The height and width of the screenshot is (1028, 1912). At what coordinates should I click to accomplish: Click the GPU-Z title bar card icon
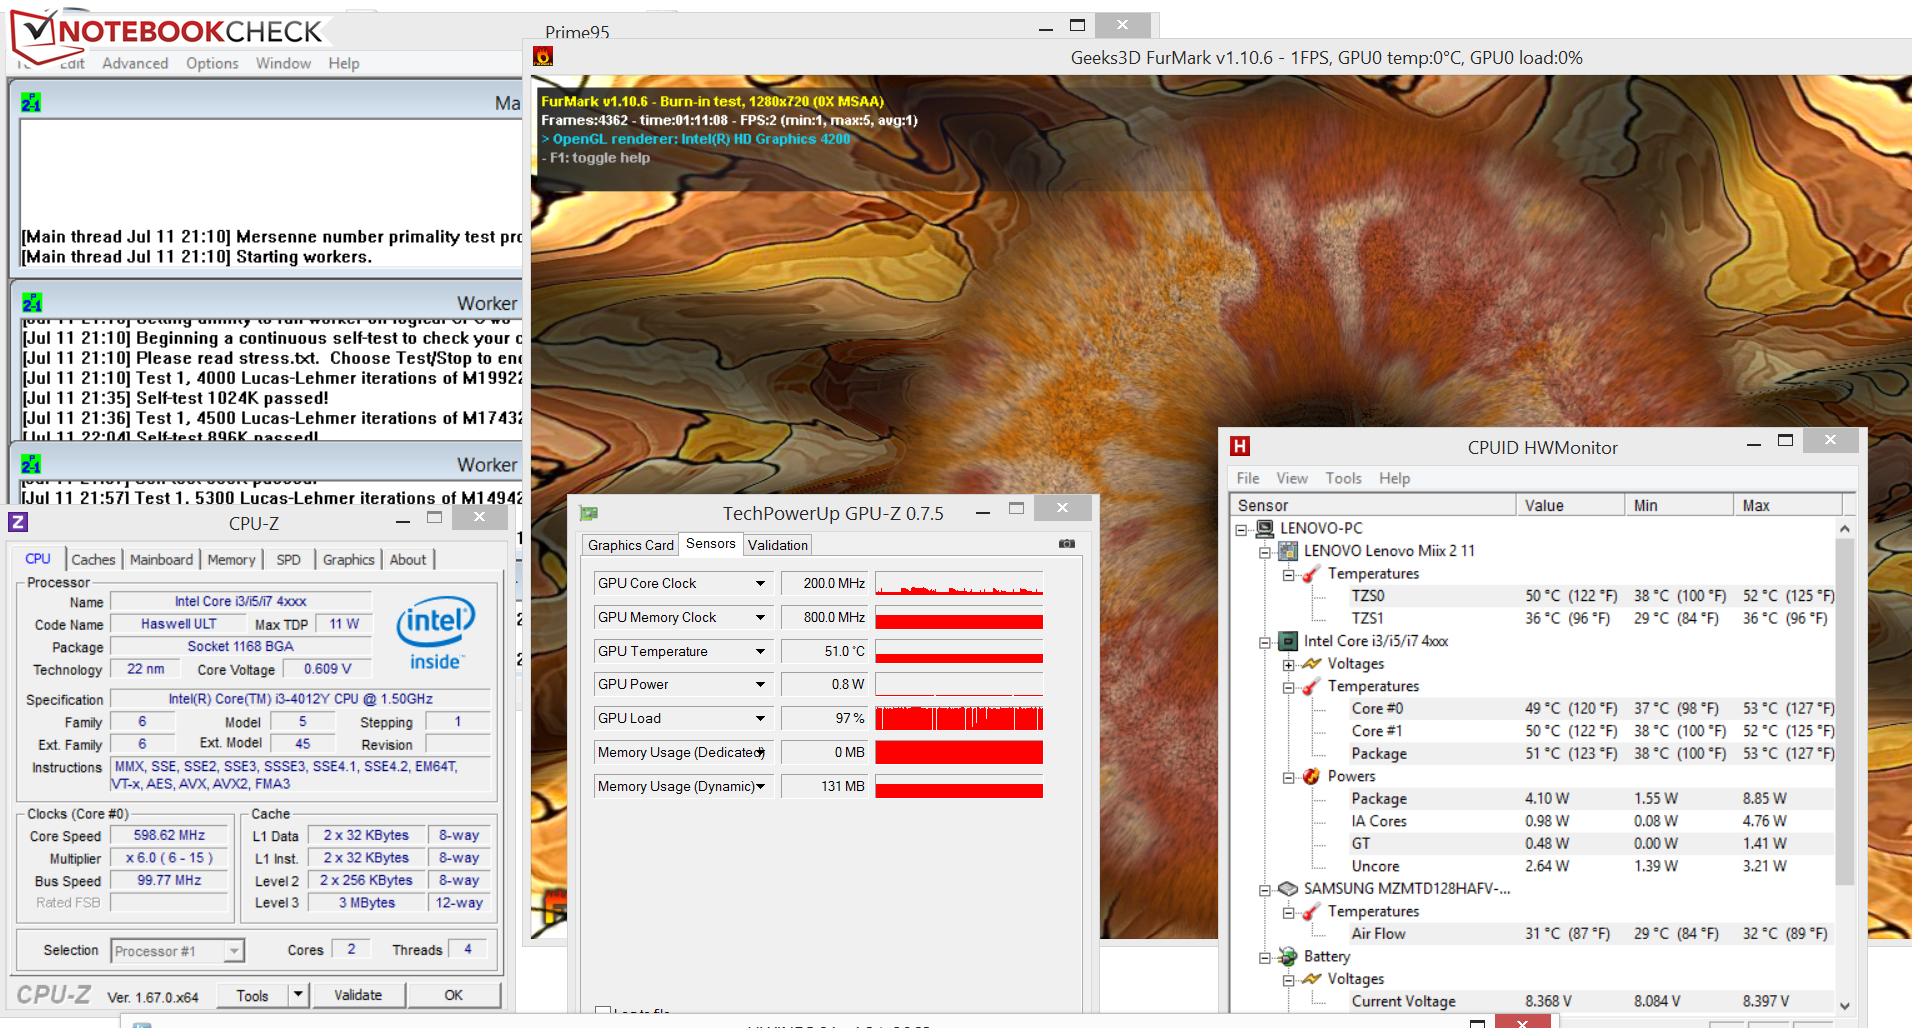tap(589, 513)
